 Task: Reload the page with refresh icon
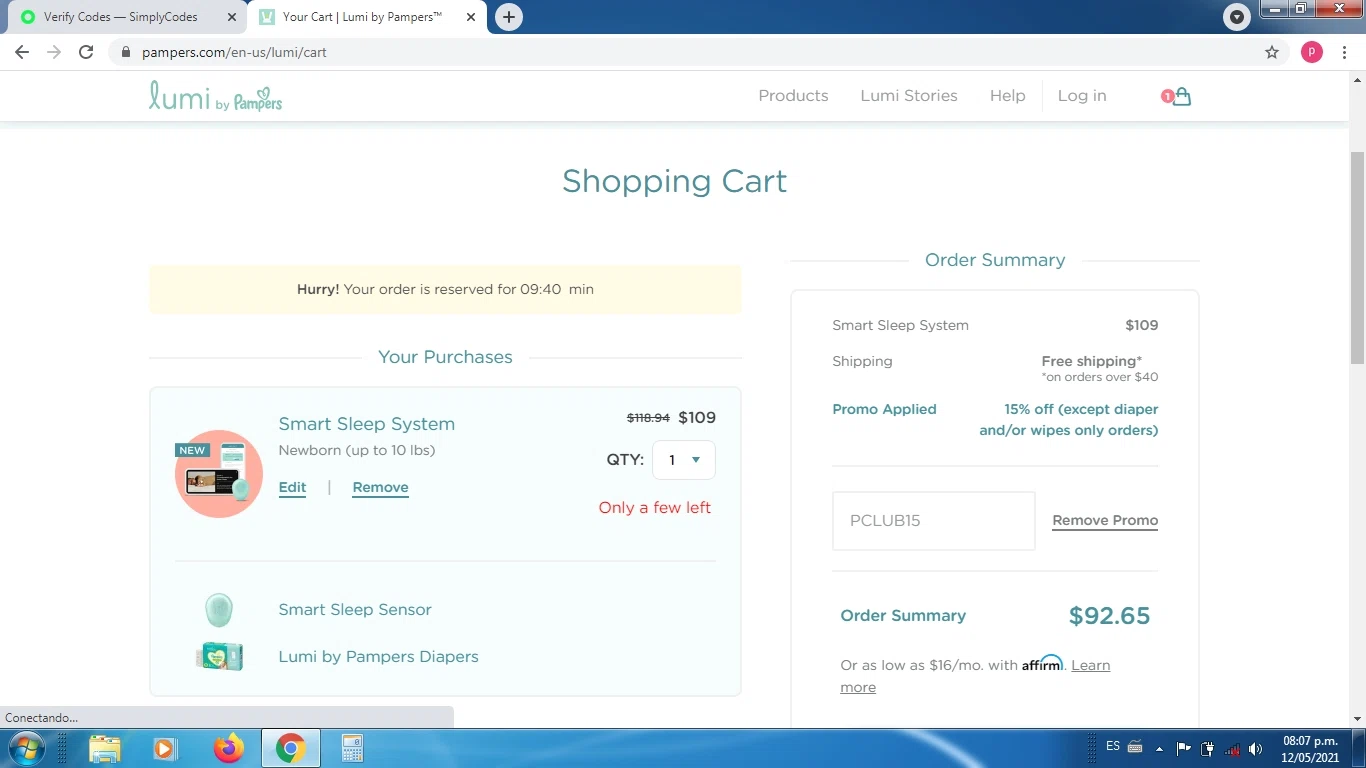(x=86, y=52)
